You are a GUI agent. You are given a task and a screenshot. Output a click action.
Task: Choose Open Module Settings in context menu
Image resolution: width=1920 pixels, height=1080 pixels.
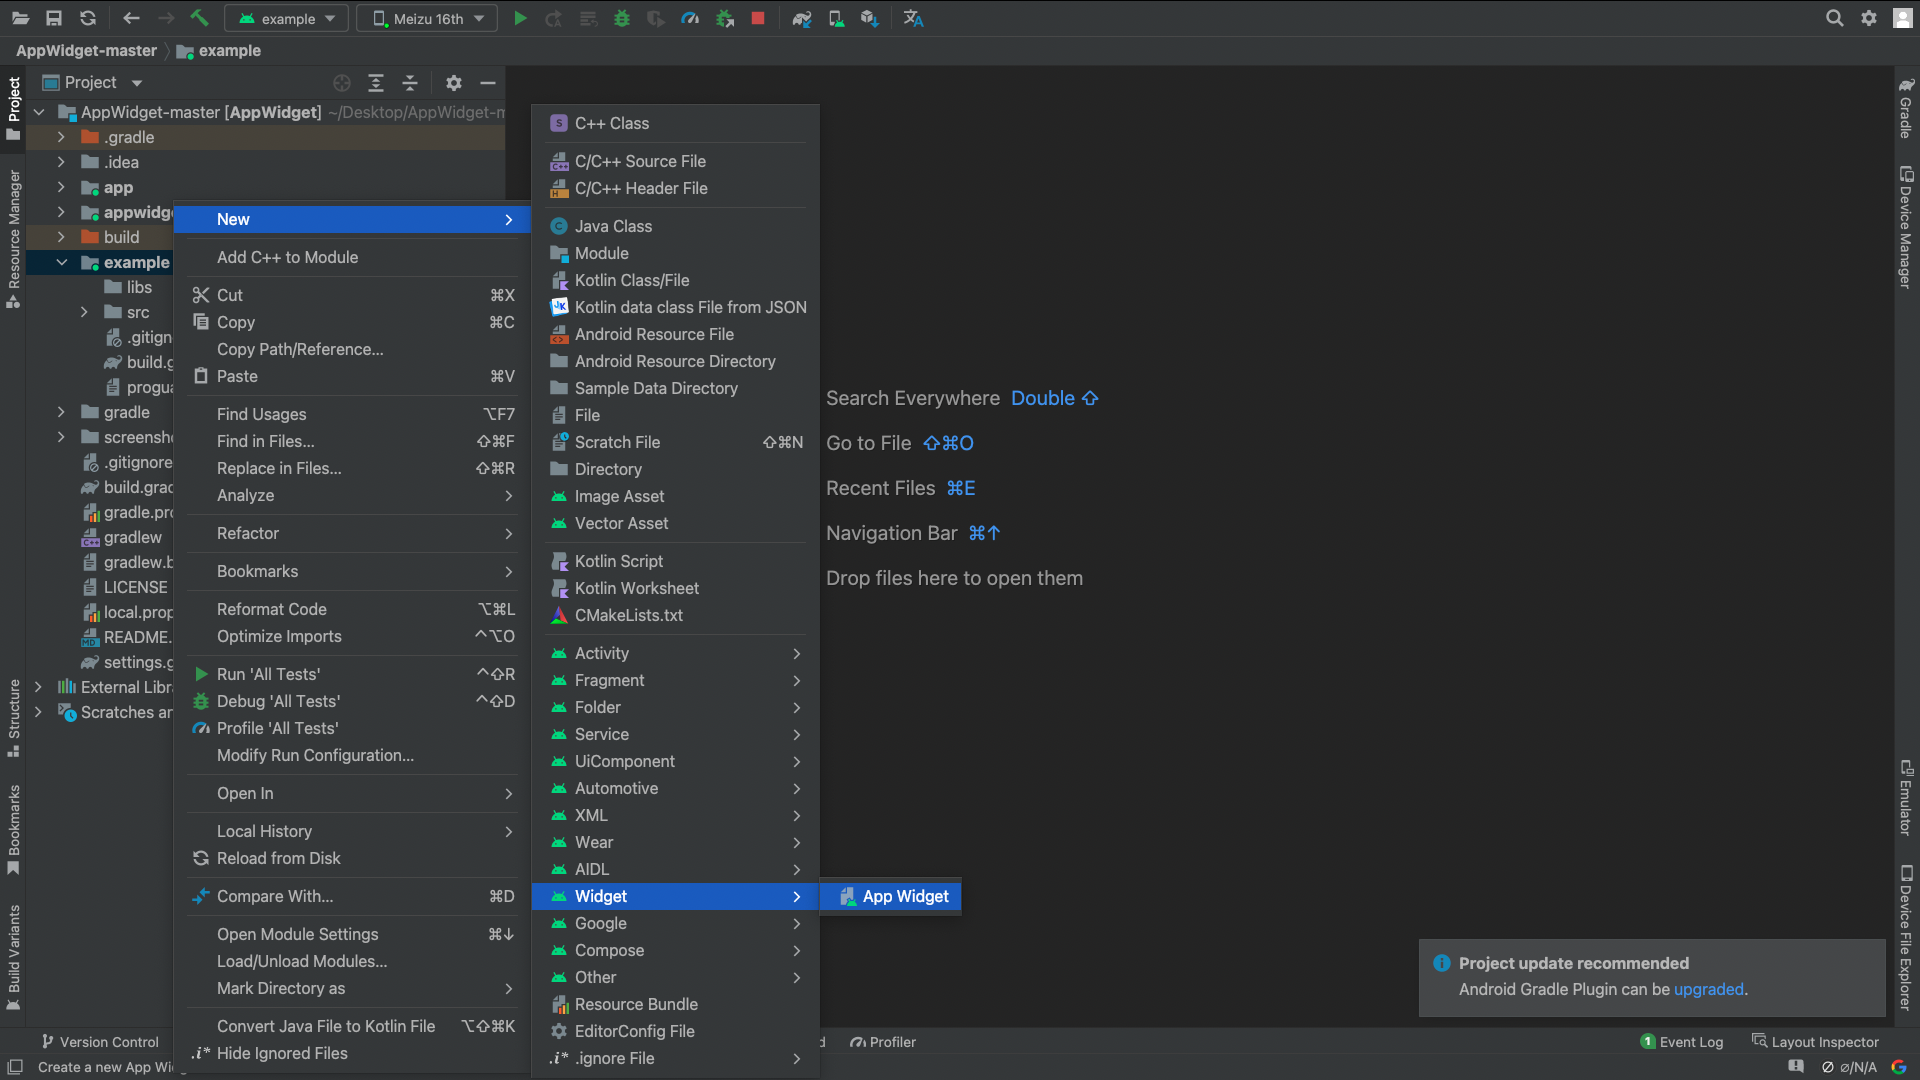click(x=353, y=934)
